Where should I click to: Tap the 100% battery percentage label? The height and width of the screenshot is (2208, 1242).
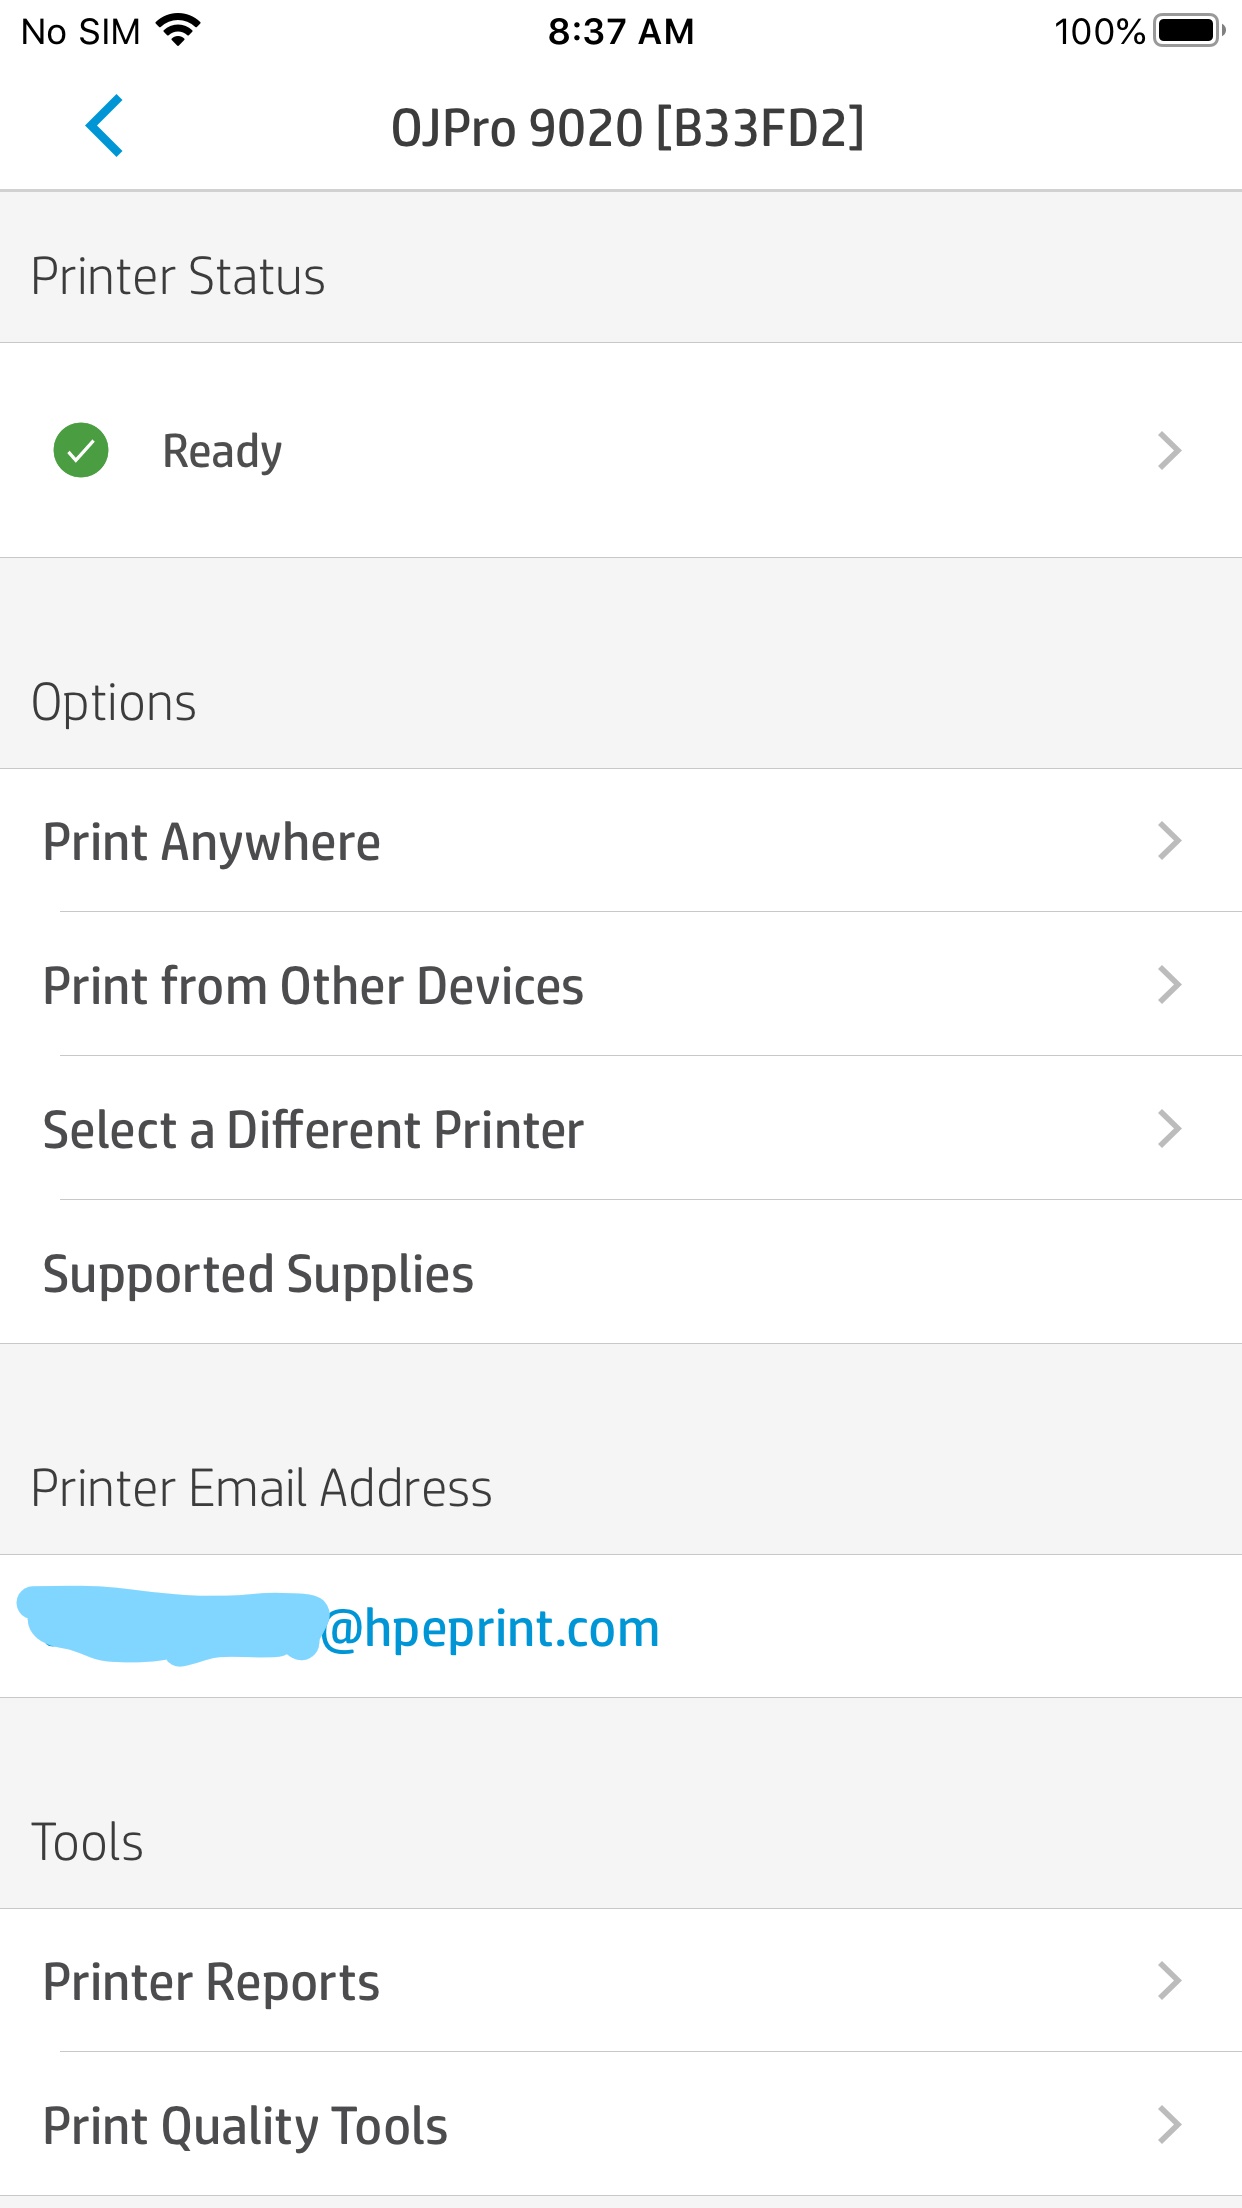pyautogui.click(x=1098, y=30)
